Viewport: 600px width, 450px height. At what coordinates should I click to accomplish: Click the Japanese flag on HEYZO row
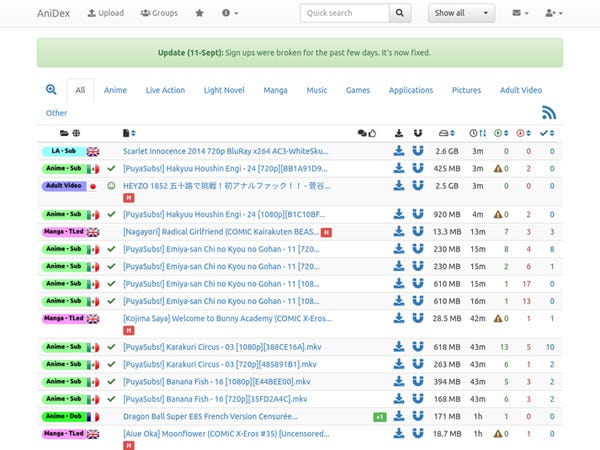[x=93, y=186]
